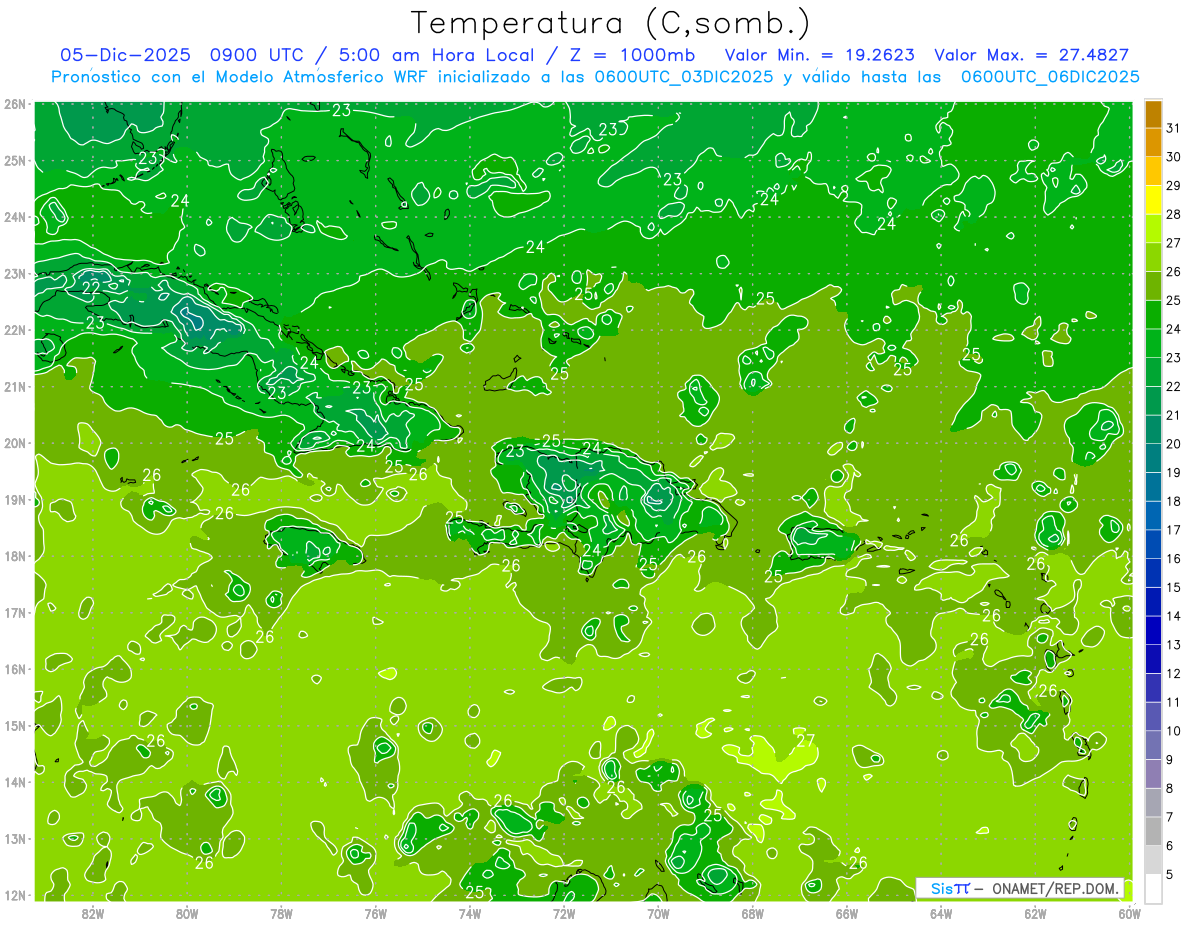
Task: Pick the purple swatch between 9 and 10
Action: point(1153,745)
